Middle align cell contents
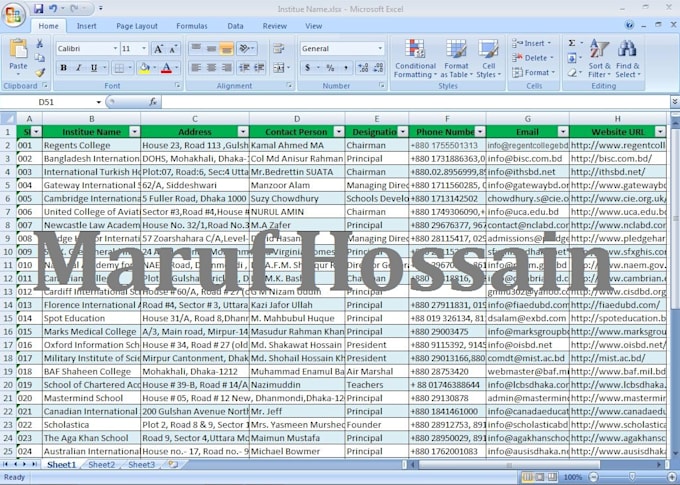Image resolution: width=680 pixels, height=485 pixels. click(x=211, y=48)
